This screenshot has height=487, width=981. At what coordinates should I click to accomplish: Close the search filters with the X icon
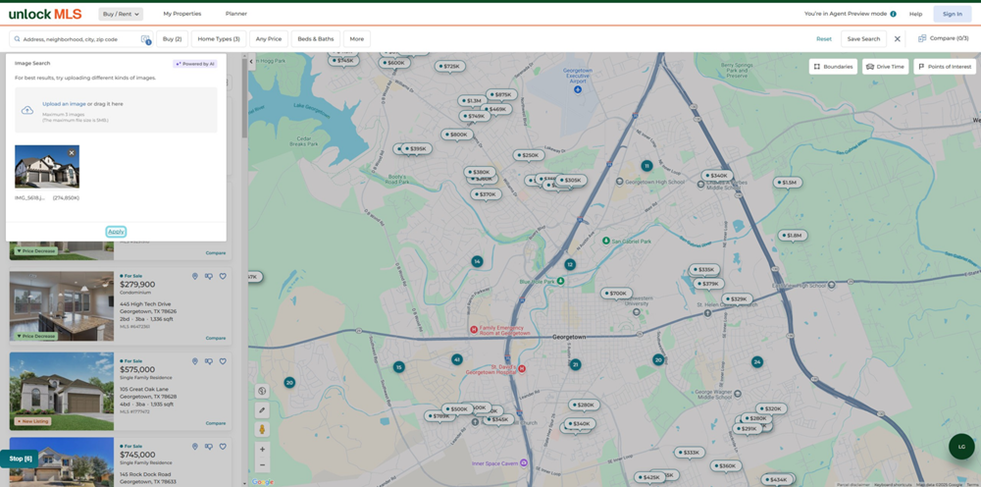click(897, 39)
